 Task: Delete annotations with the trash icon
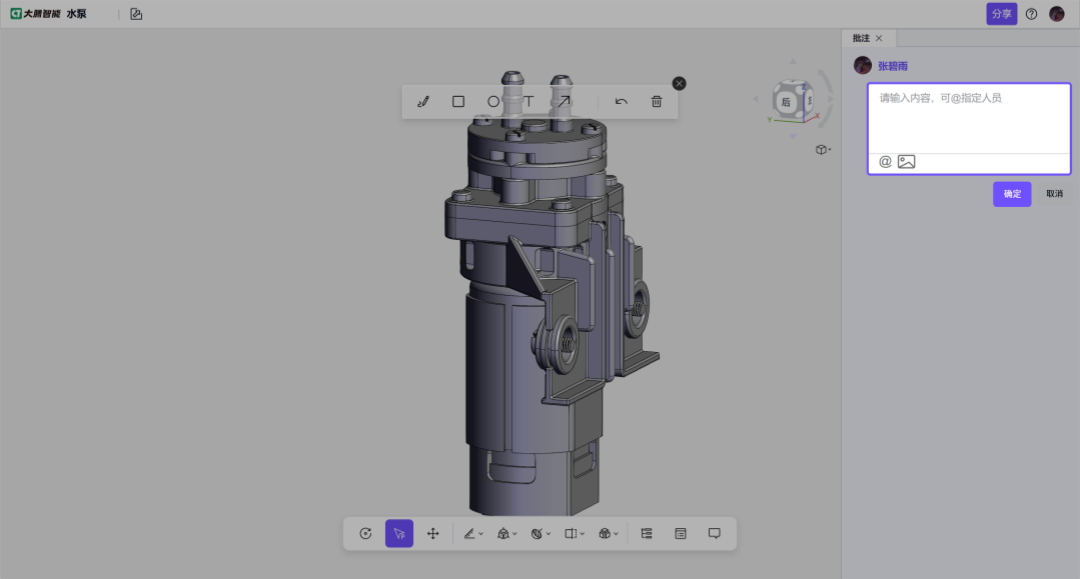[655, 101]
